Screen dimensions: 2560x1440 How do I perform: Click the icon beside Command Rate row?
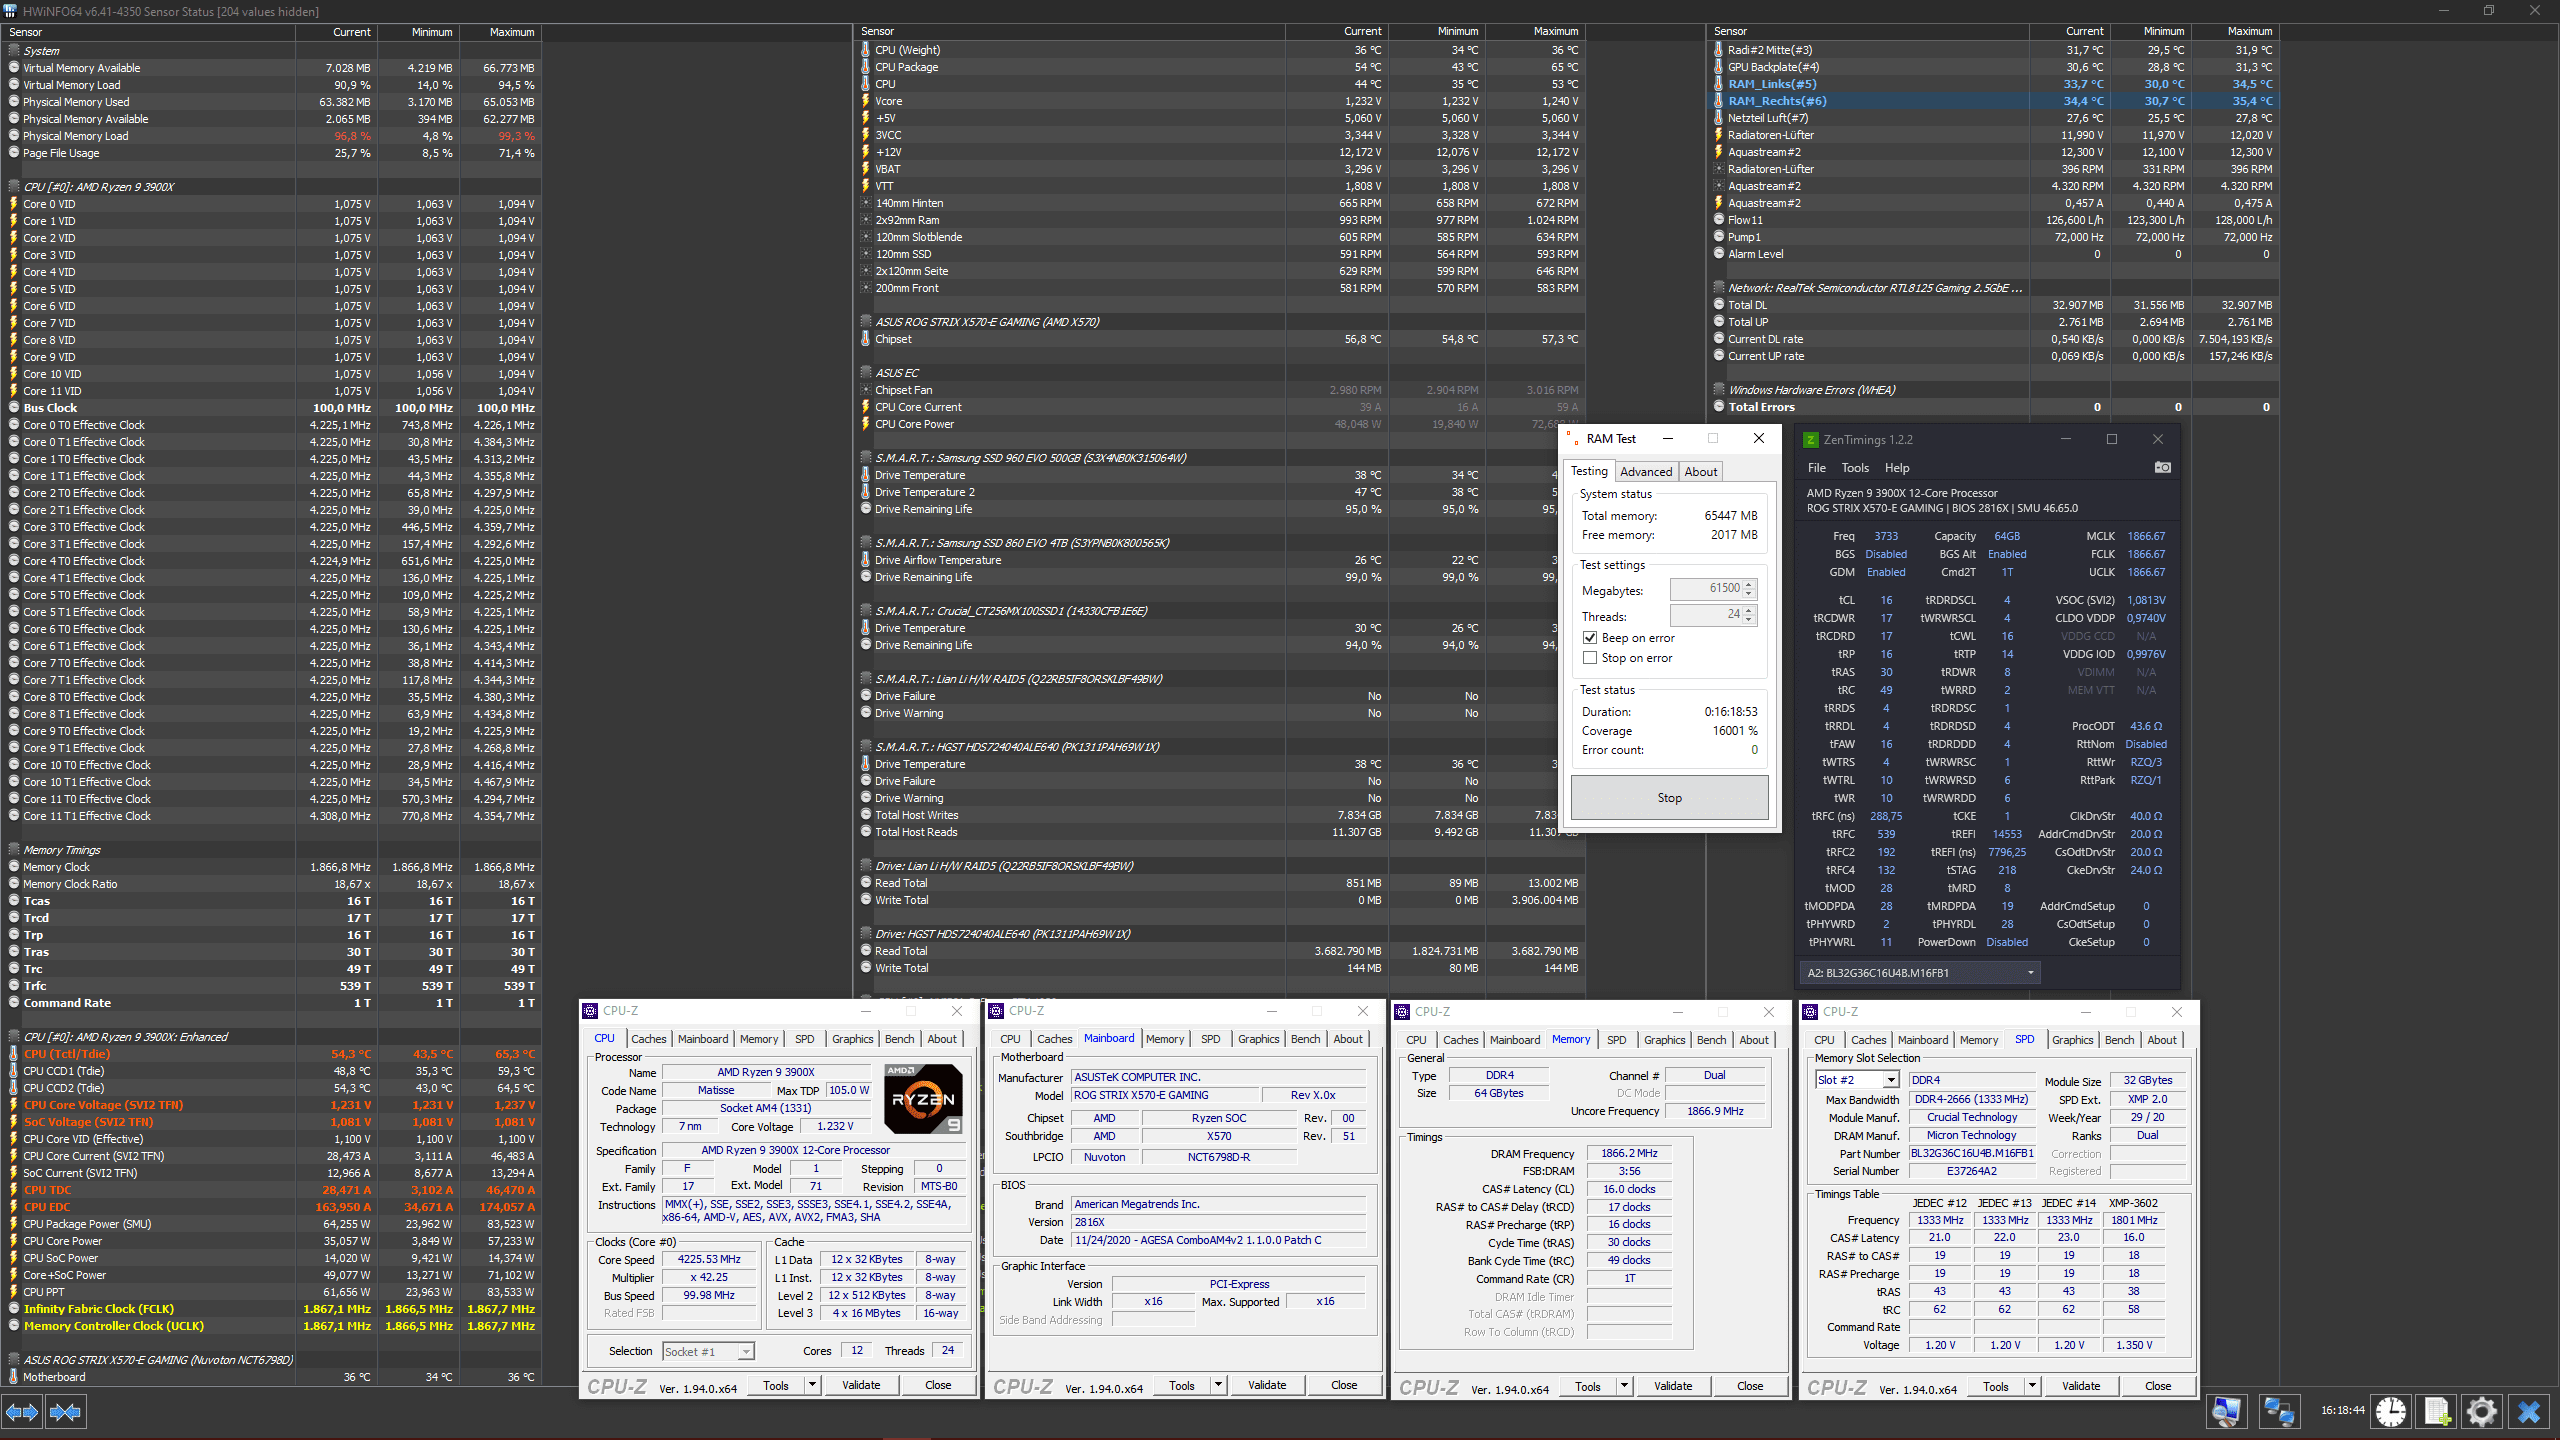[x=14, y=1003]
